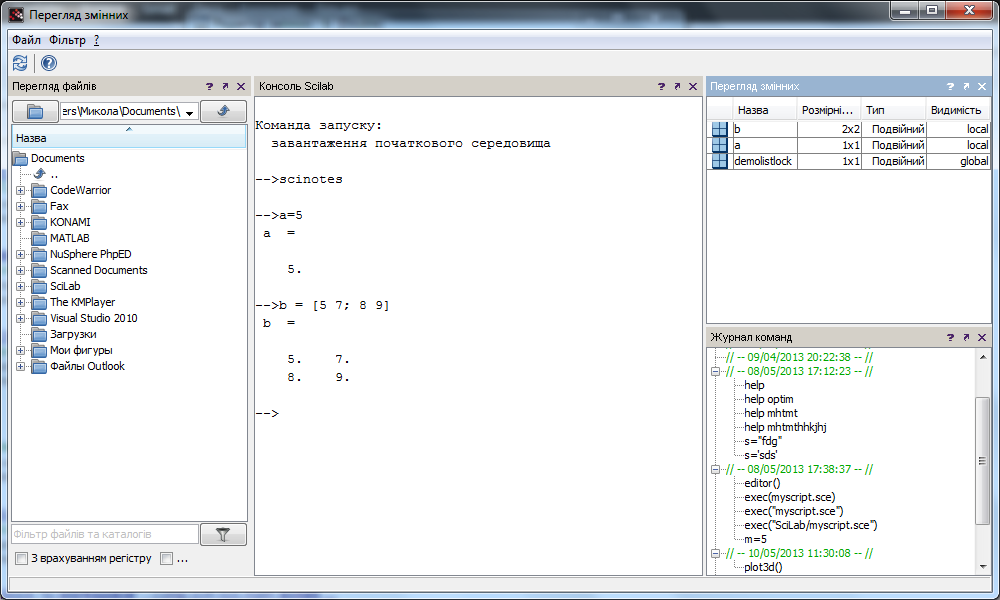The image size is (1000, 600).
Task: Open help for command history panel
Action: coord(950,337)
